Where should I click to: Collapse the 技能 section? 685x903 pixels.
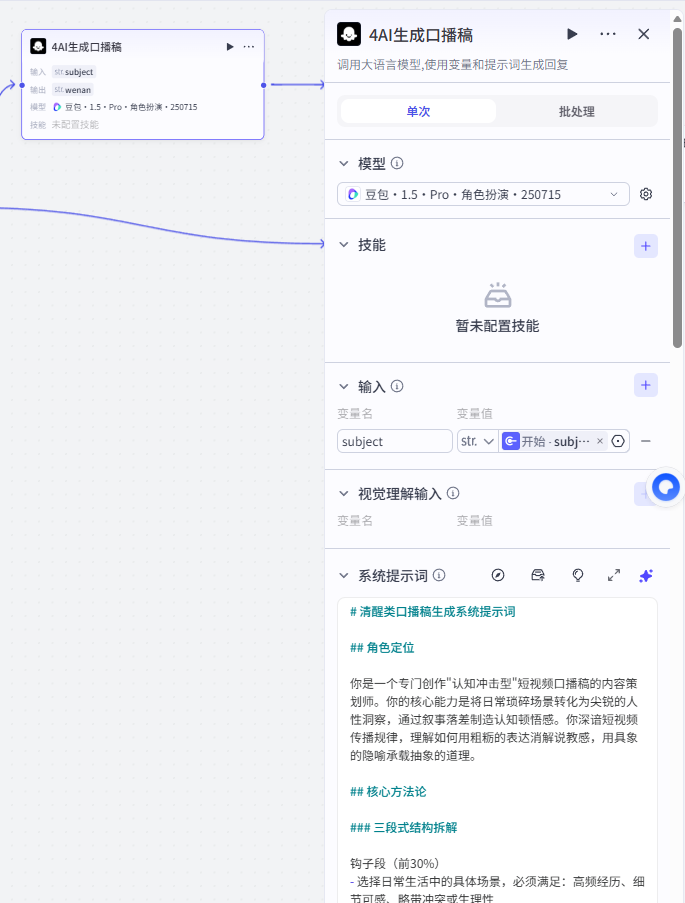point(344,245)
